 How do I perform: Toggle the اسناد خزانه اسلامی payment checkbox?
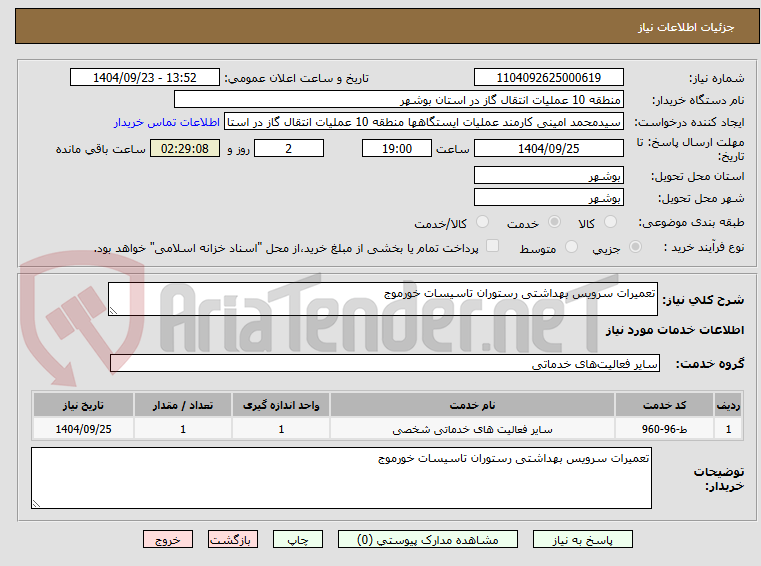coord(493,246)
